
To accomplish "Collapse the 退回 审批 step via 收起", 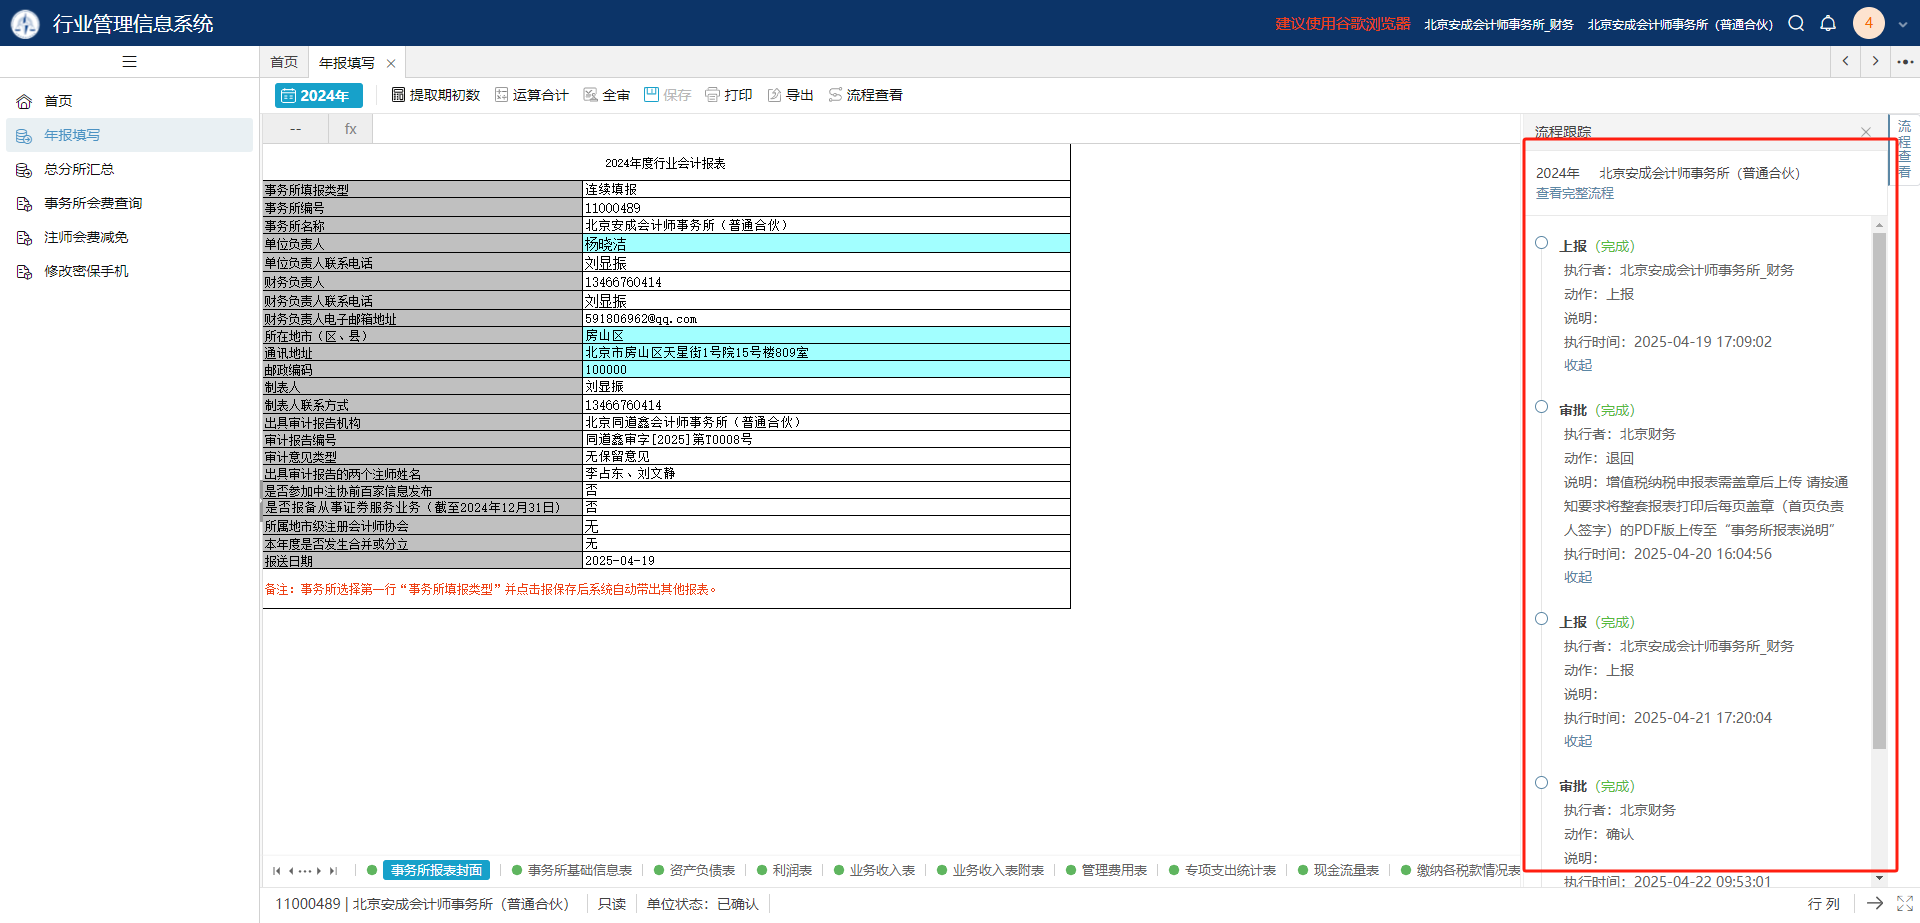I will pos(1578,578).
